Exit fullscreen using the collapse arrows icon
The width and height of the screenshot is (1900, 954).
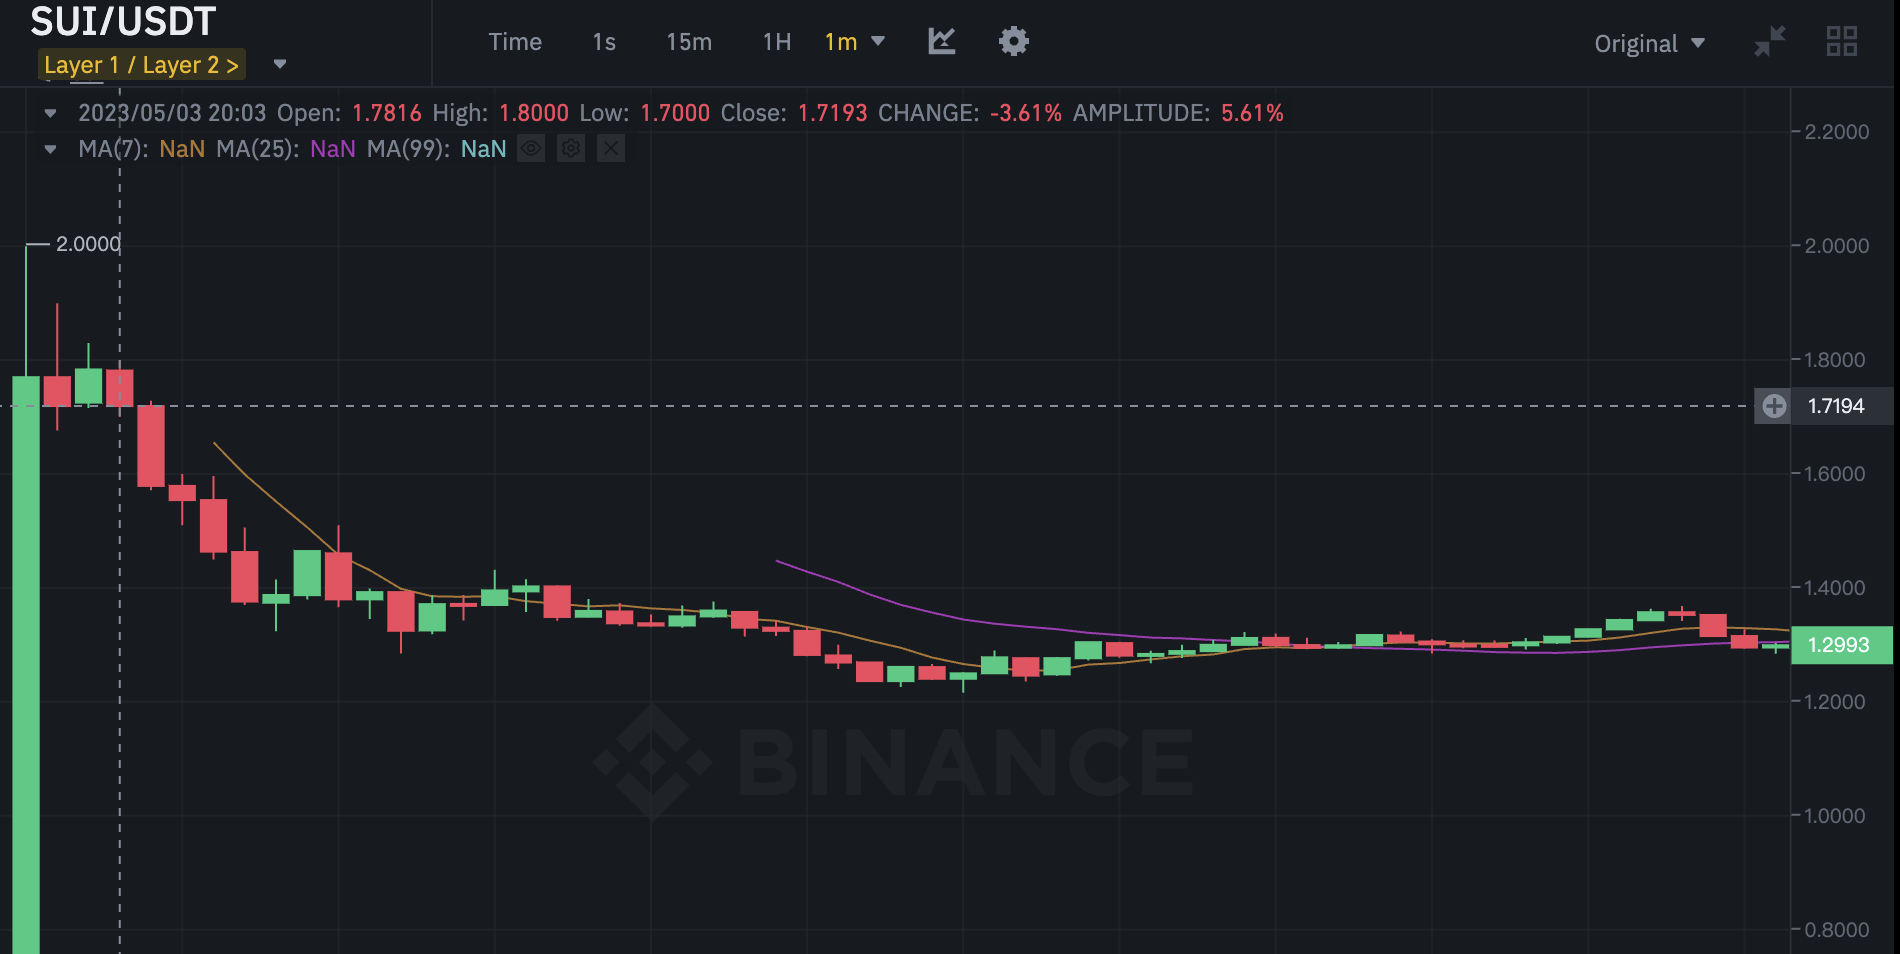pyautogui.click(x=1770, y=42)
